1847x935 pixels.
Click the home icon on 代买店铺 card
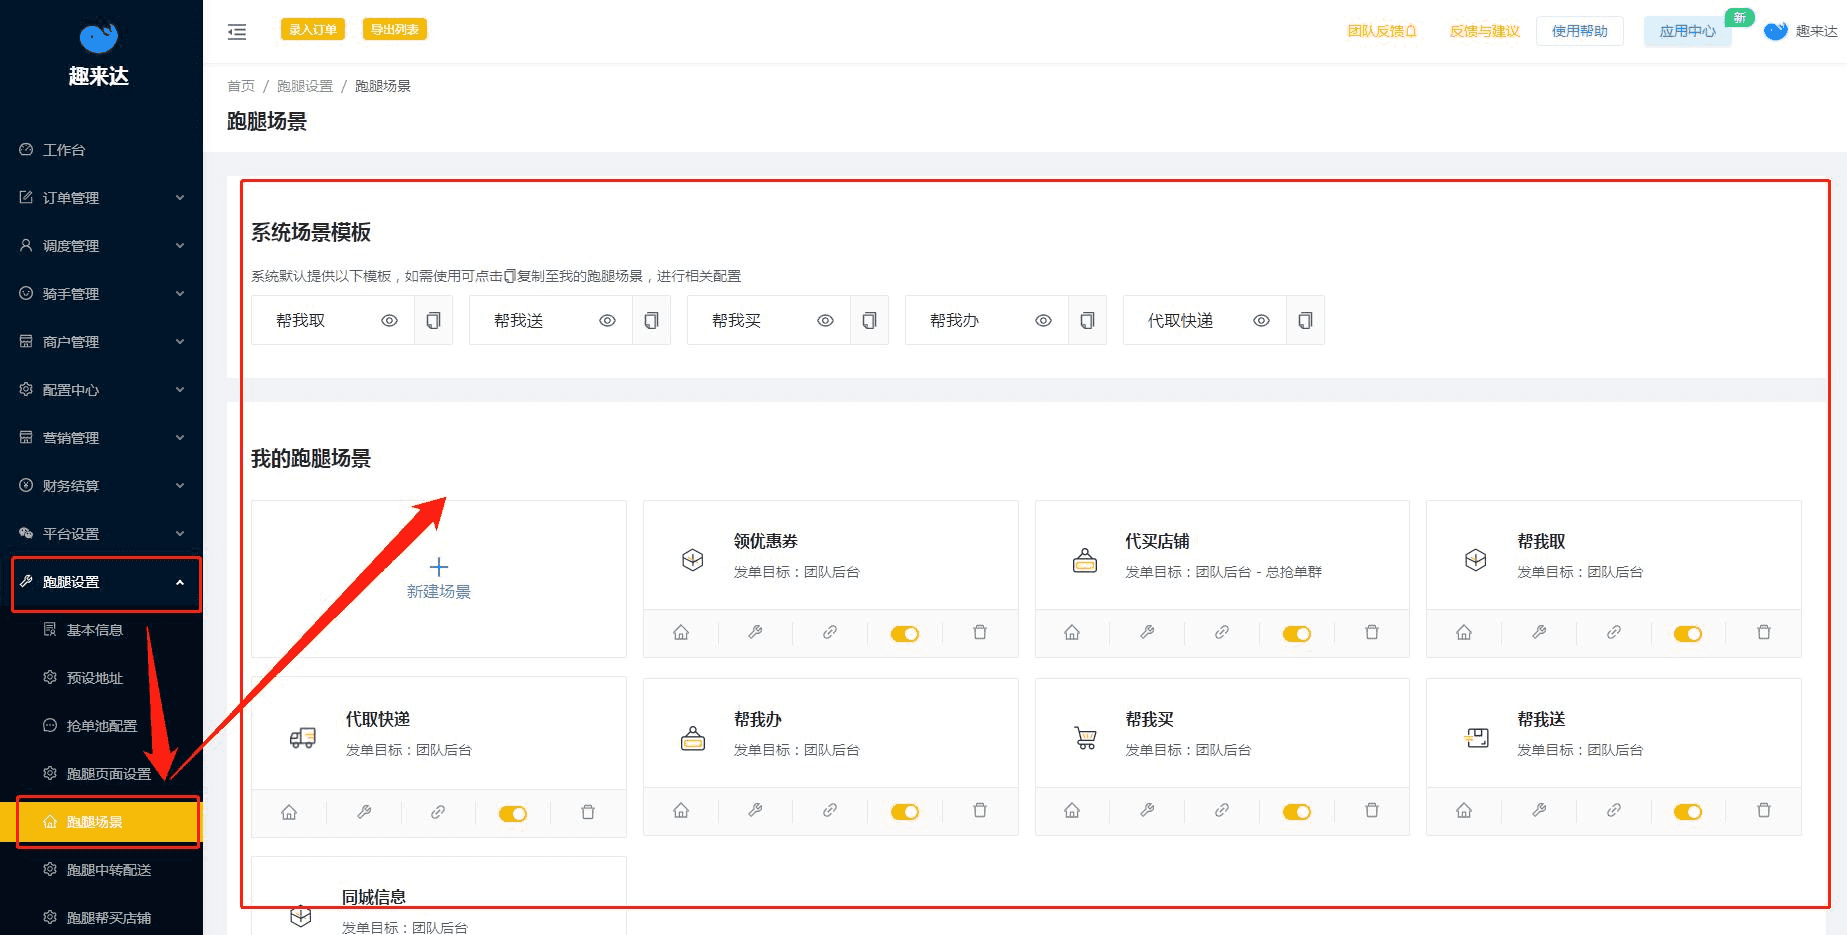tap(1072, 632)
